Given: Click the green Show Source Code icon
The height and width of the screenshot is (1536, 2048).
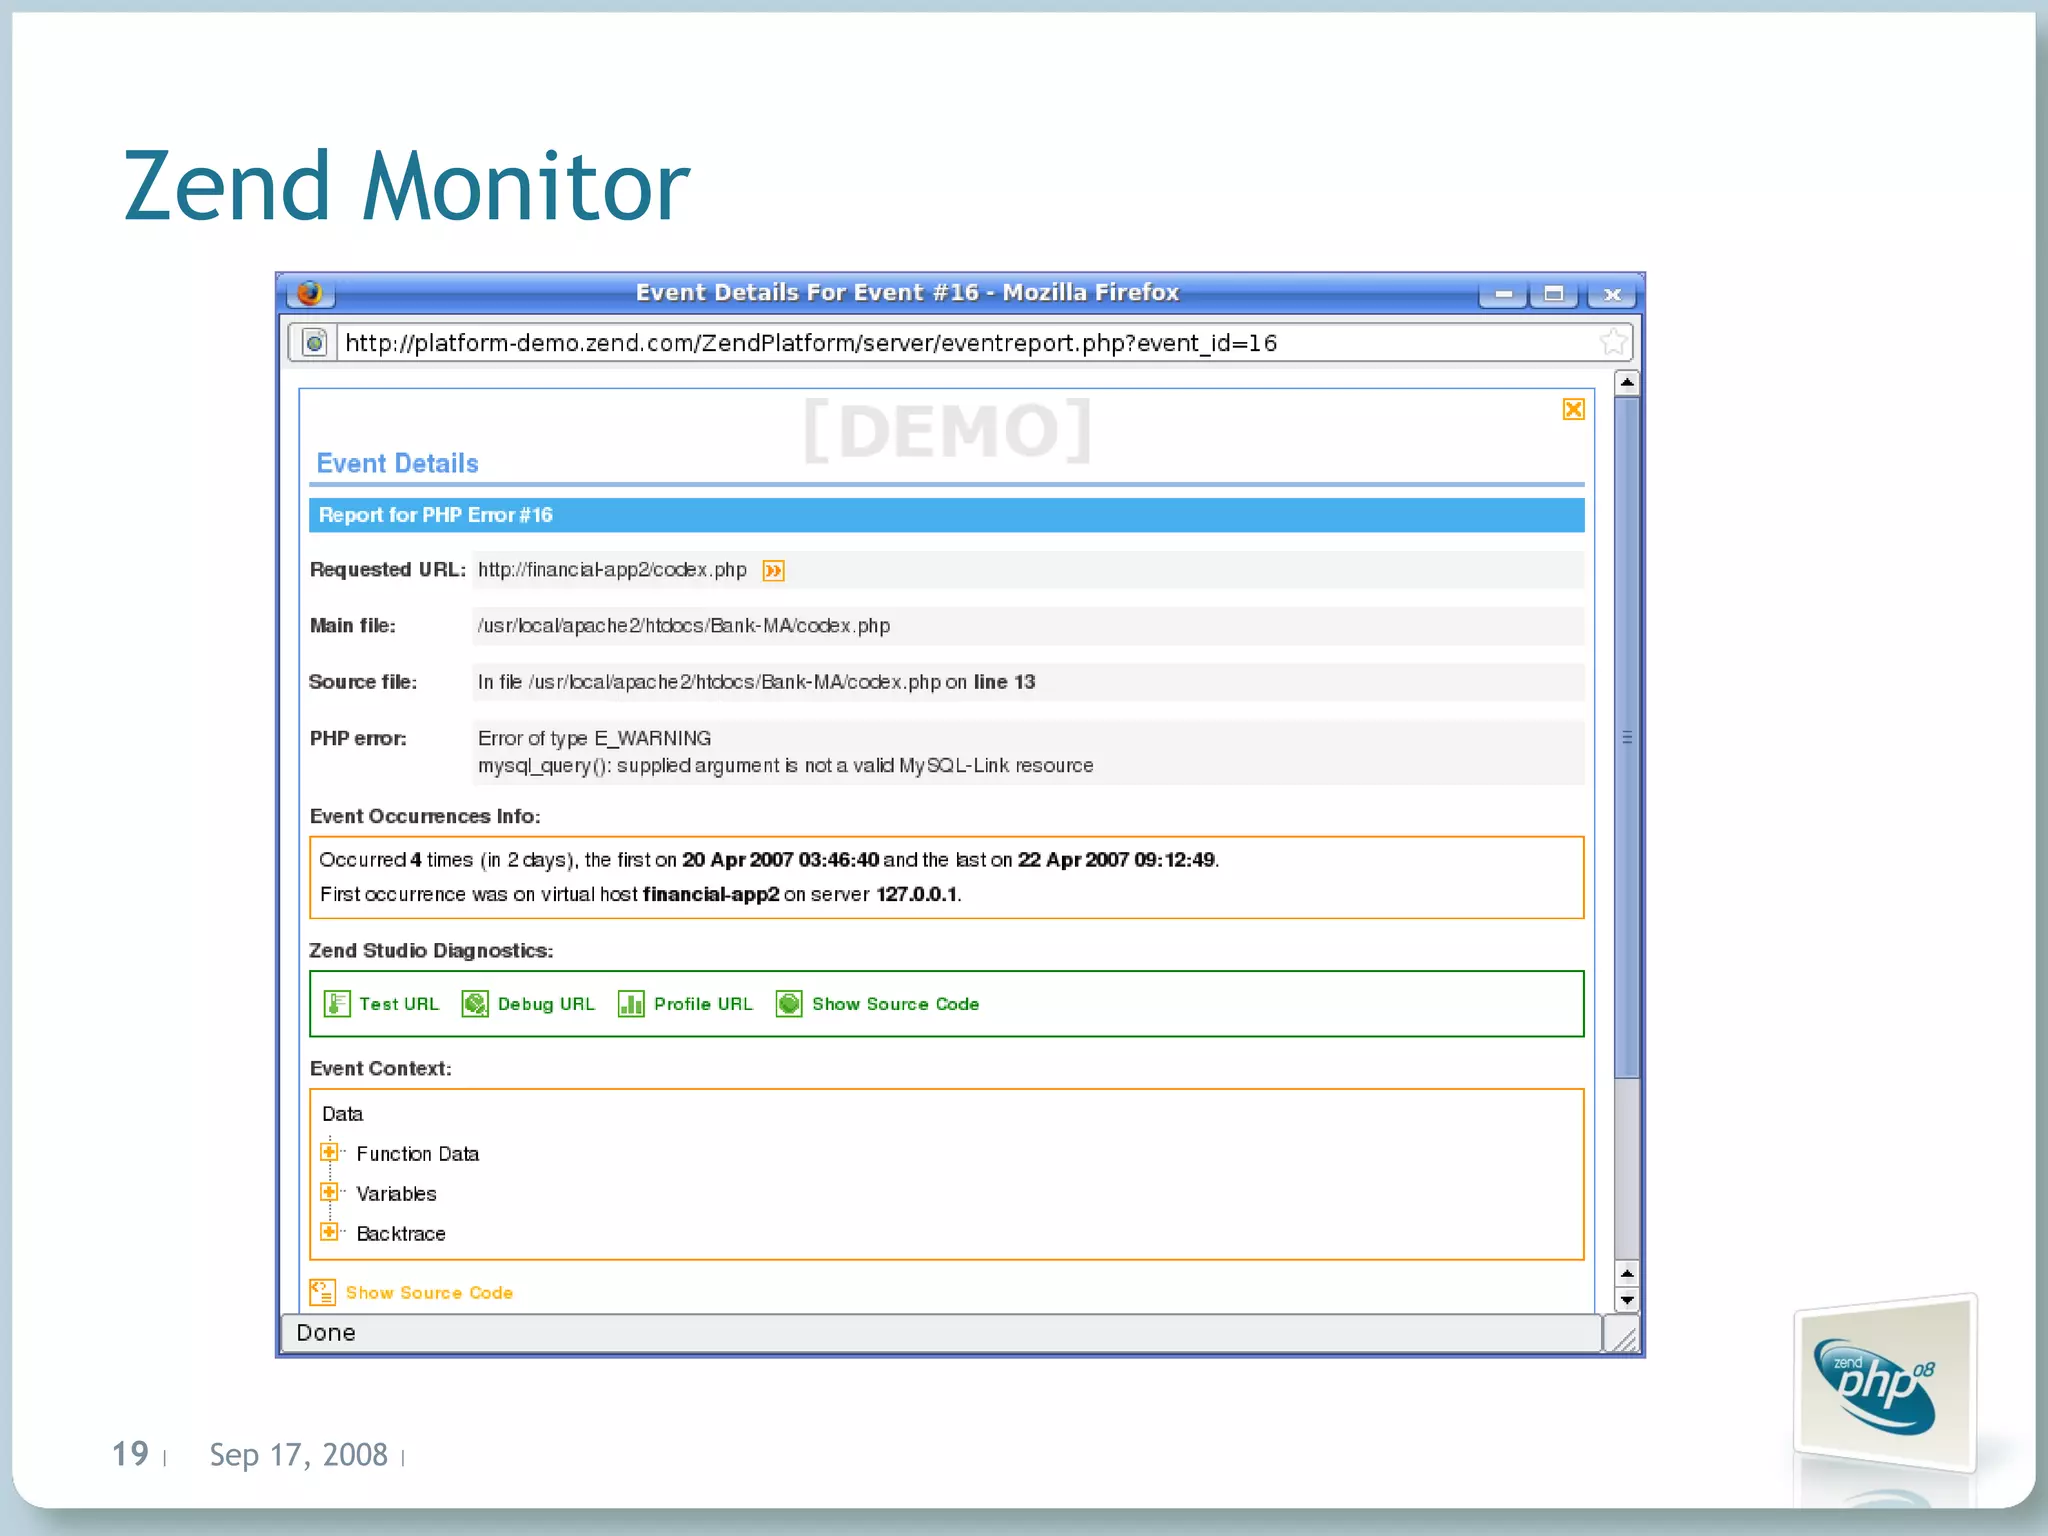Looking at the screenshot, I should coord(789,1003).
